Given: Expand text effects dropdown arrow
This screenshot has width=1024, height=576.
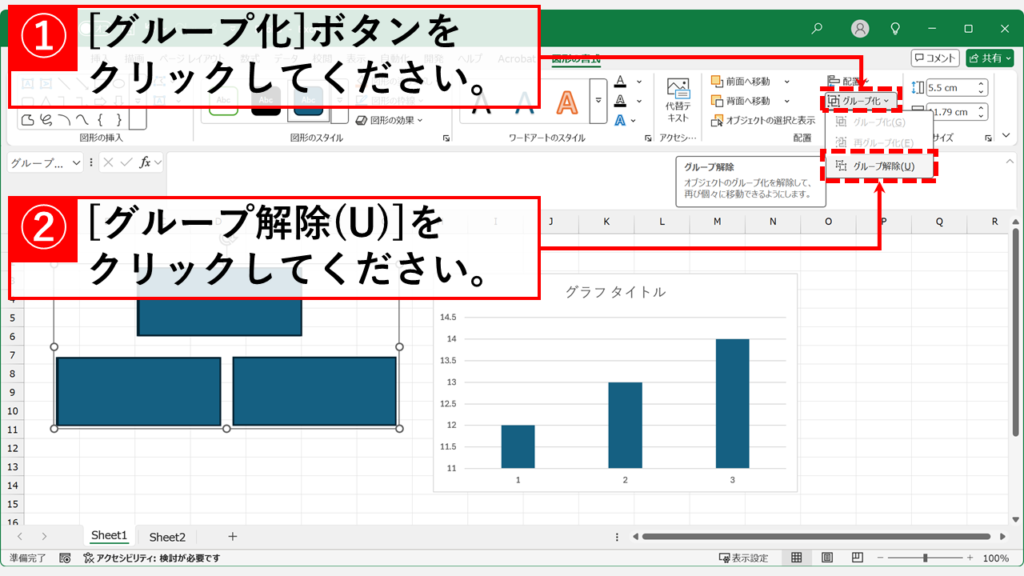Looking at the screenshot, I should (633, 121).
